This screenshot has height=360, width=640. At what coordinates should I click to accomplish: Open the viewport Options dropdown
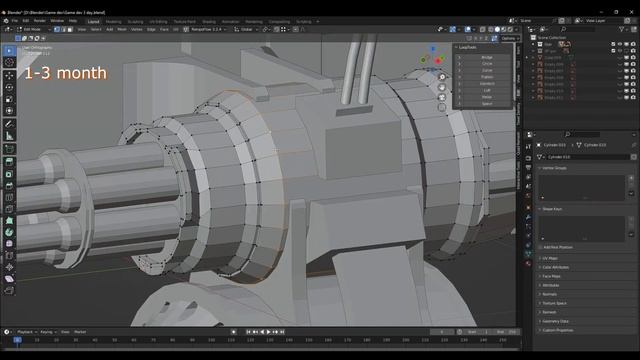510,38
